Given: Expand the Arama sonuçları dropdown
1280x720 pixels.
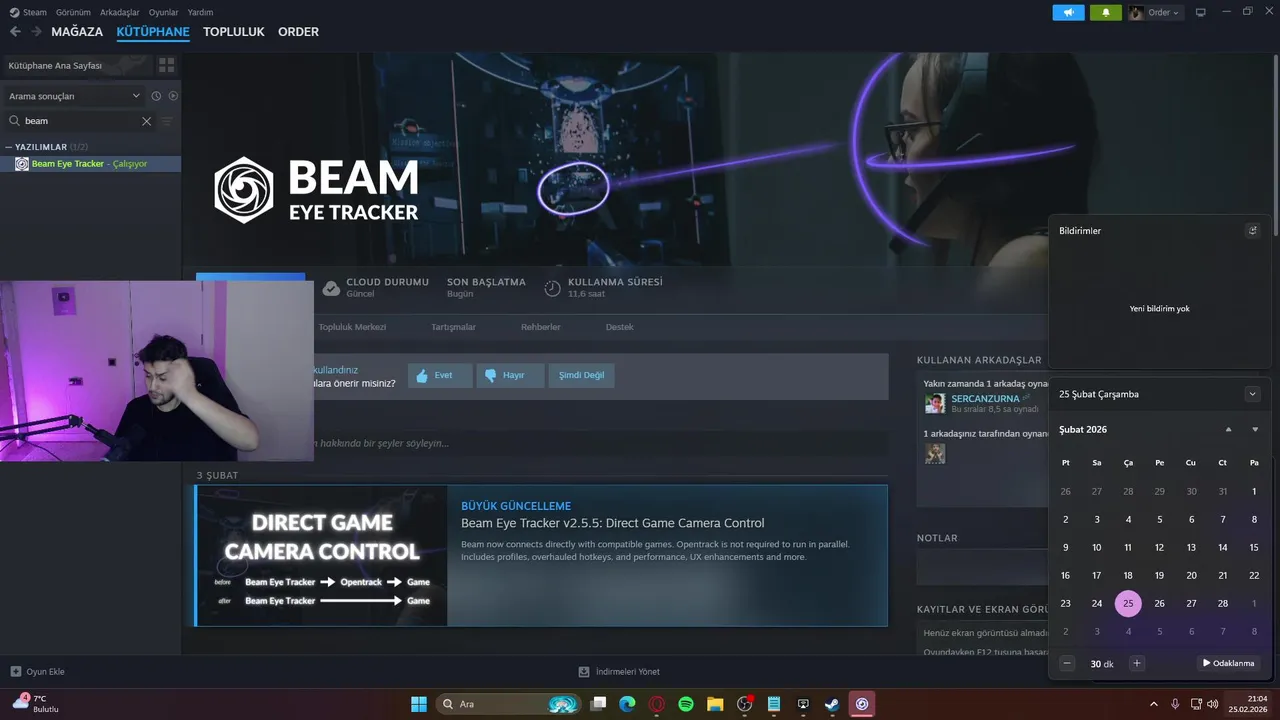Looking at the screenshot, I should [74, 96].
